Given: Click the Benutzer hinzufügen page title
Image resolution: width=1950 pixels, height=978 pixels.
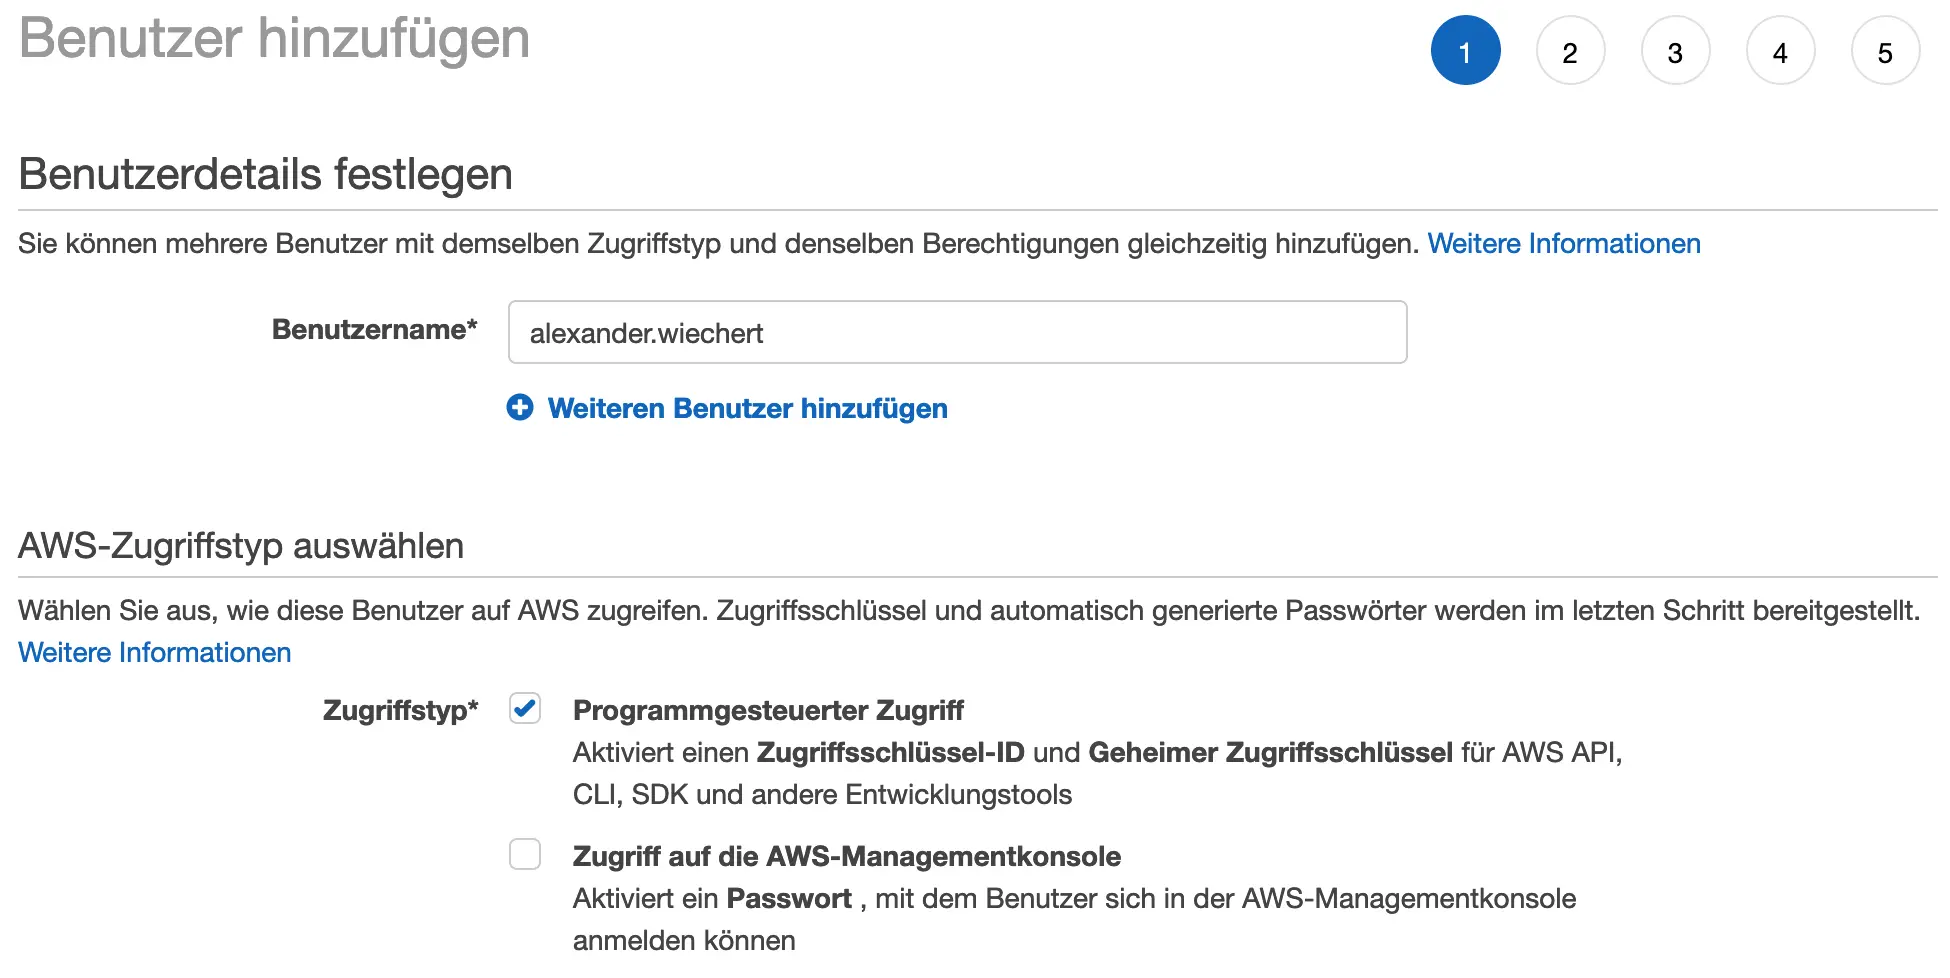Looking at the screenshot, I should (x=274, y=39).
